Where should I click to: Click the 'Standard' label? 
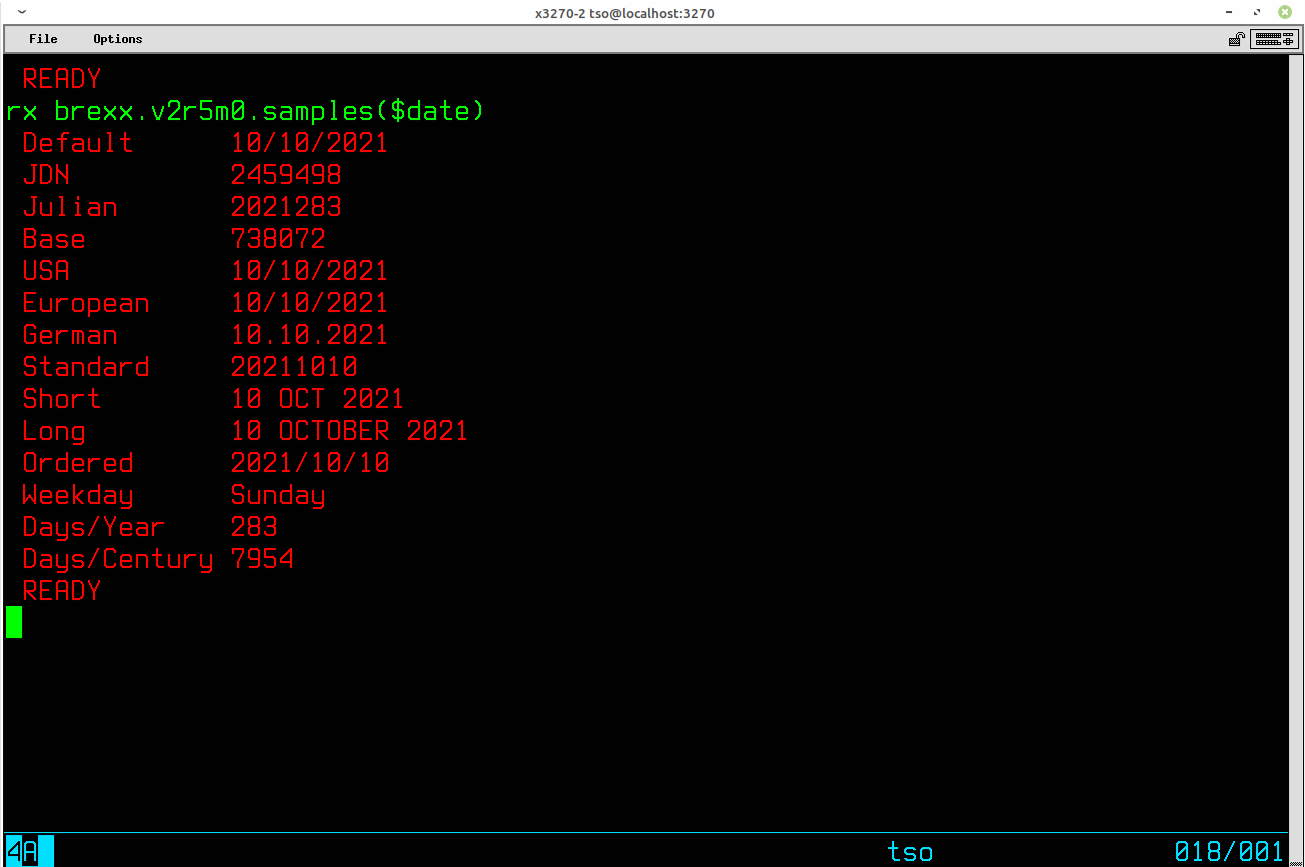(x=86, y=366)
